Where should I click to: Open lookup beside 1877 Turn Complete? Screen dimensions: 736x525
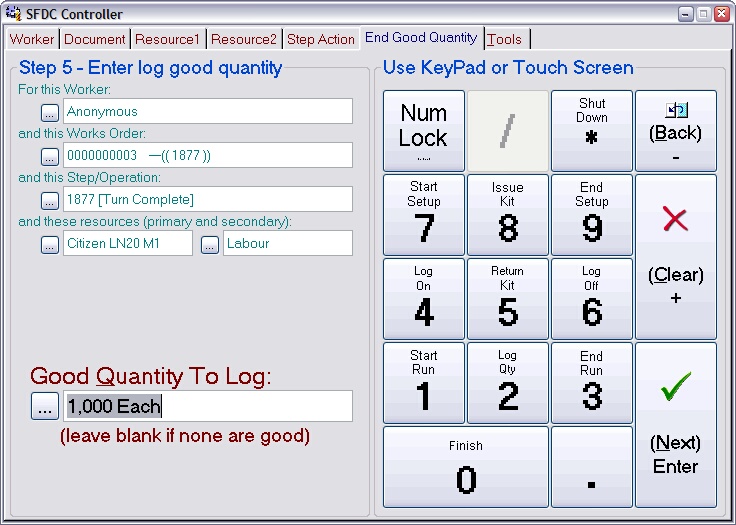coord(50,201)
